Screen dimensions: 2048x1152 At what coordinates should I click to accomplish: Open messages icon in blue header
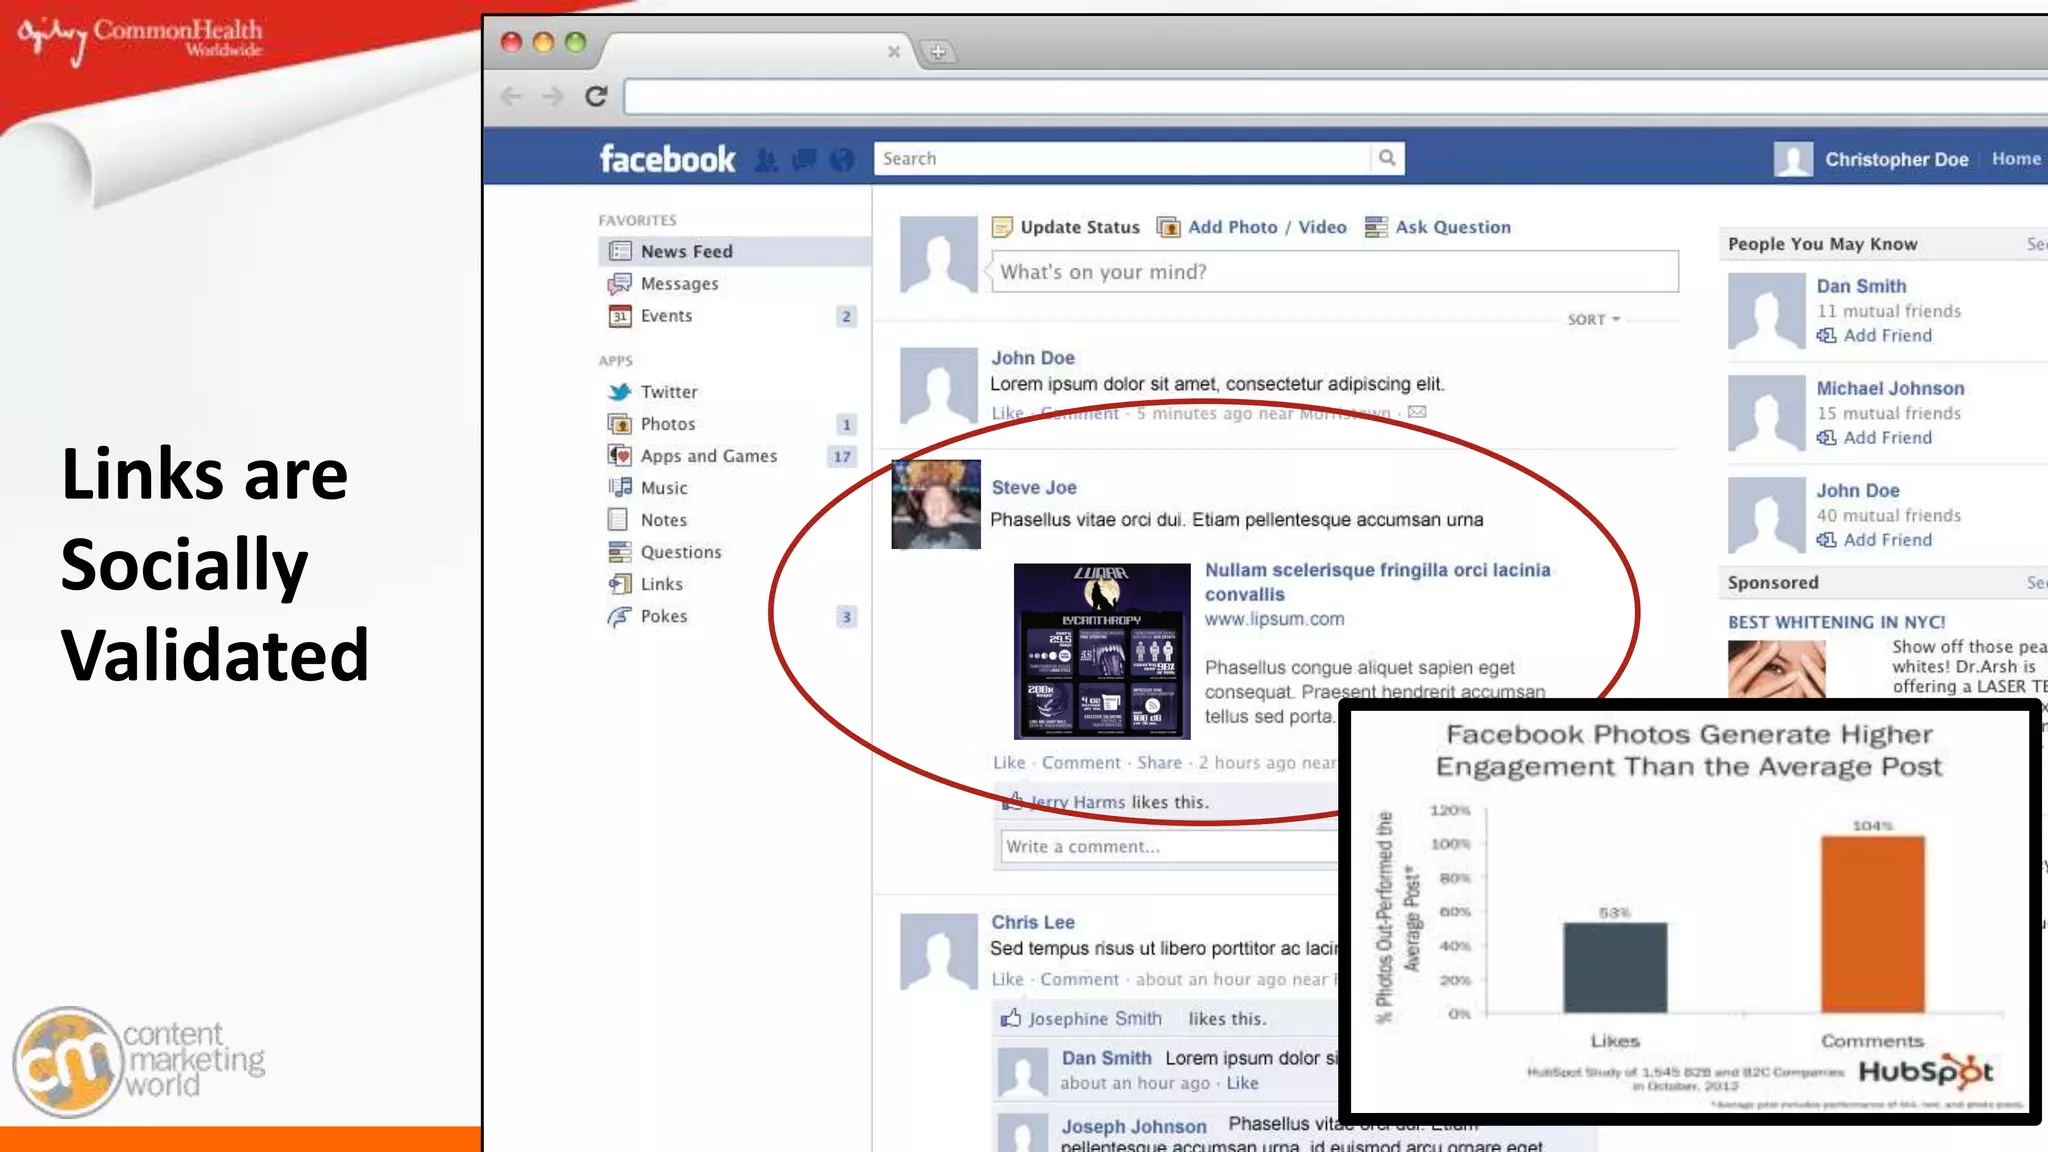tap(804, 160)
